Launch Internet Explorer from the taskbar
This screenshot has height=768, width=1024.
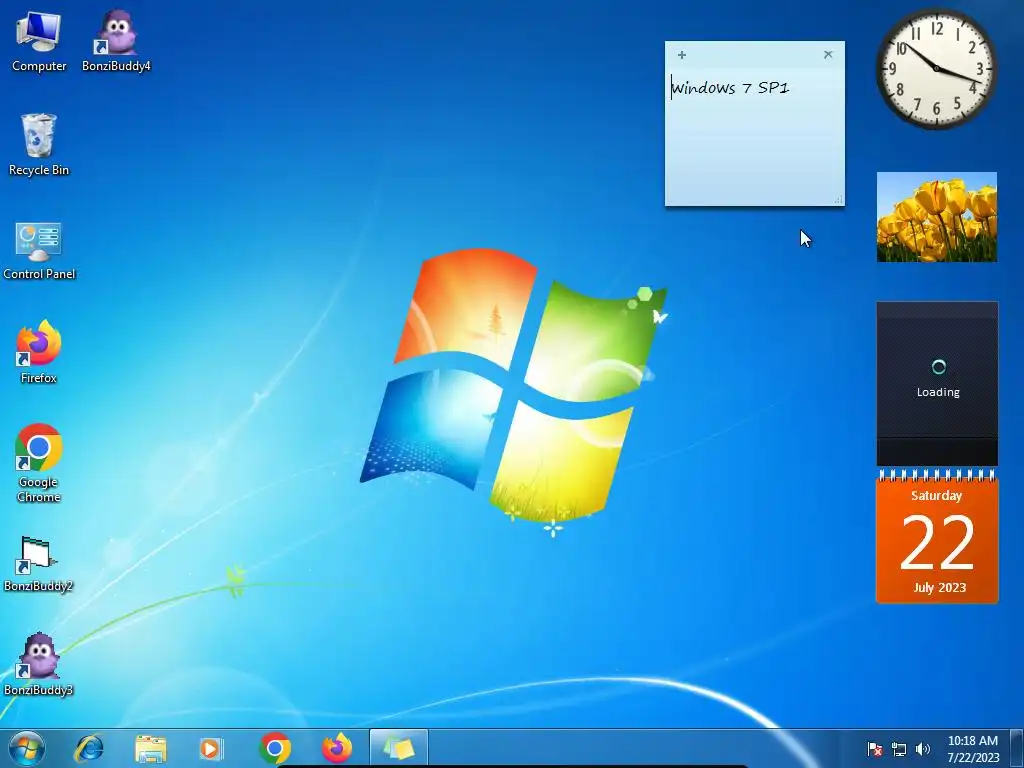[x=89, y=748]
